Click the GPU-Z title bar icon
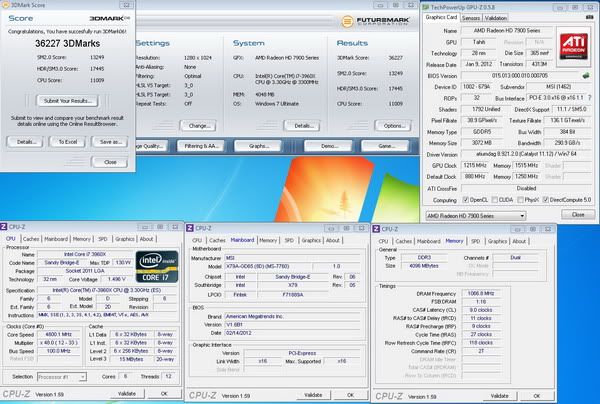Viewport: 600px width, 404px height. coord(426,7)
